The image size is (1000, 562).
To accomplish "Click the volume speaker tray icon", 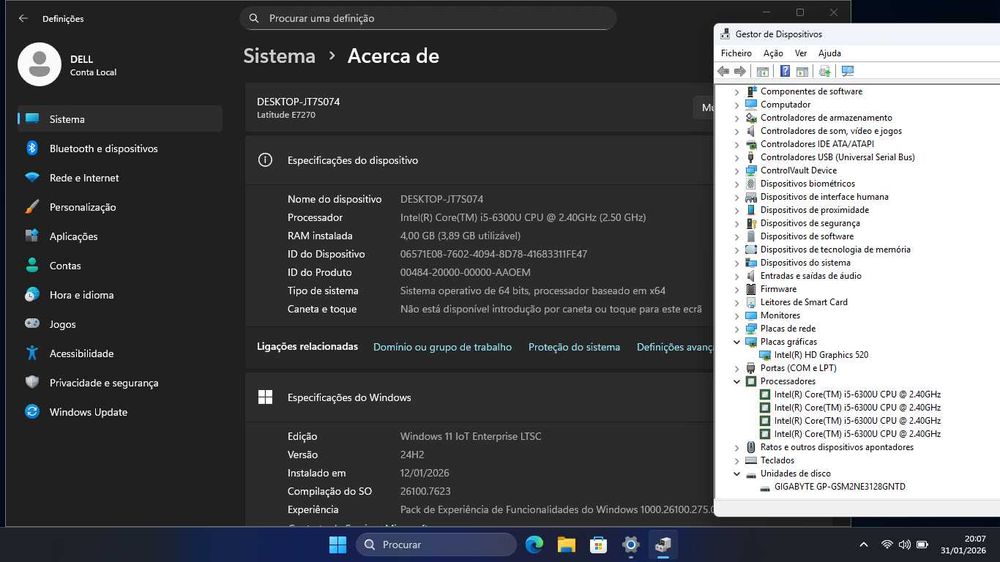I will (x=904, y=545).
